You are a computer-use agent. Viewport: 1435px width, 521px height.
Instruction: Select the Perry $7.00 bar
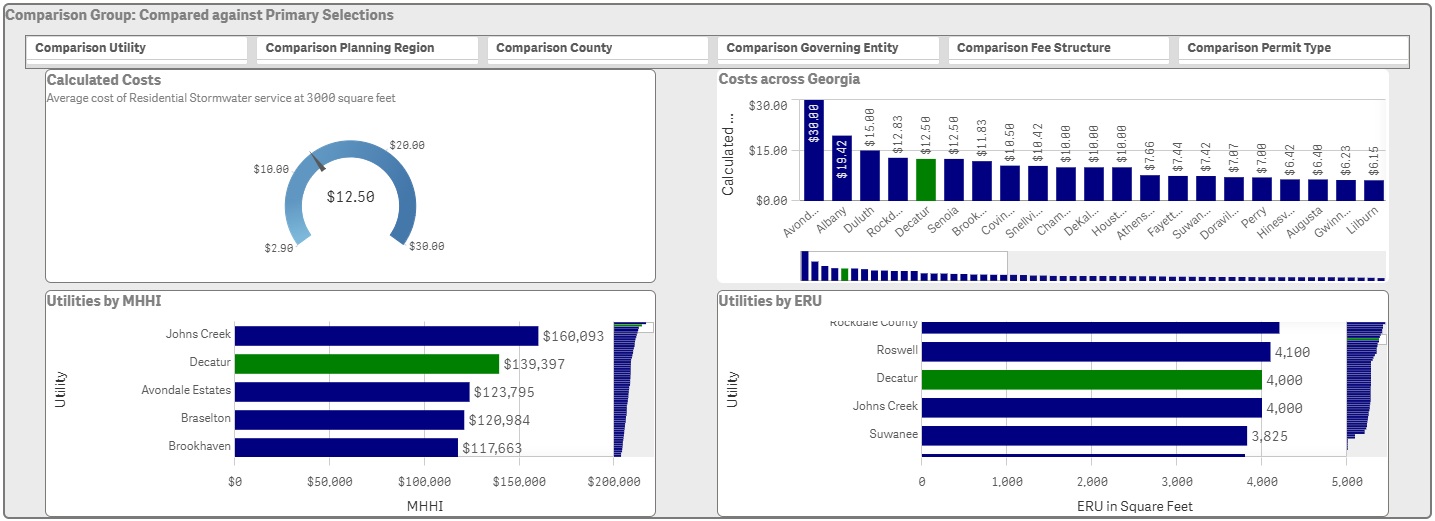coord(1262,189)
